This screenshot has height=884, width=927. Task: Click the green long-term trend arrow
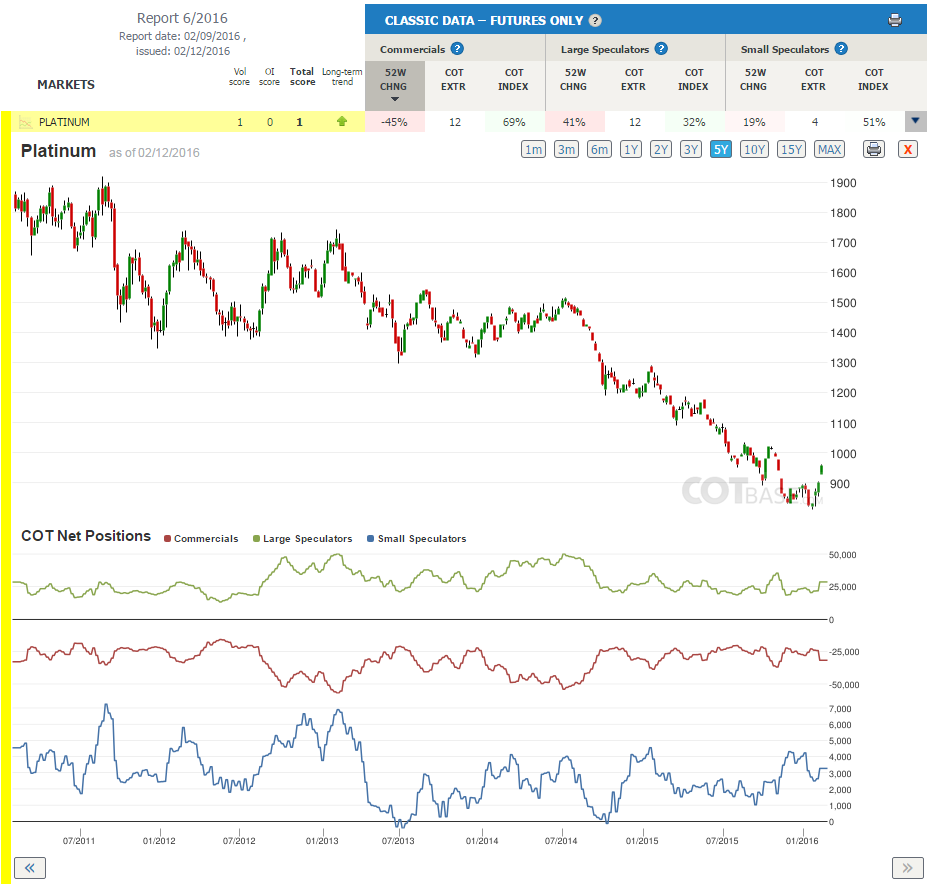pos(342,121)
